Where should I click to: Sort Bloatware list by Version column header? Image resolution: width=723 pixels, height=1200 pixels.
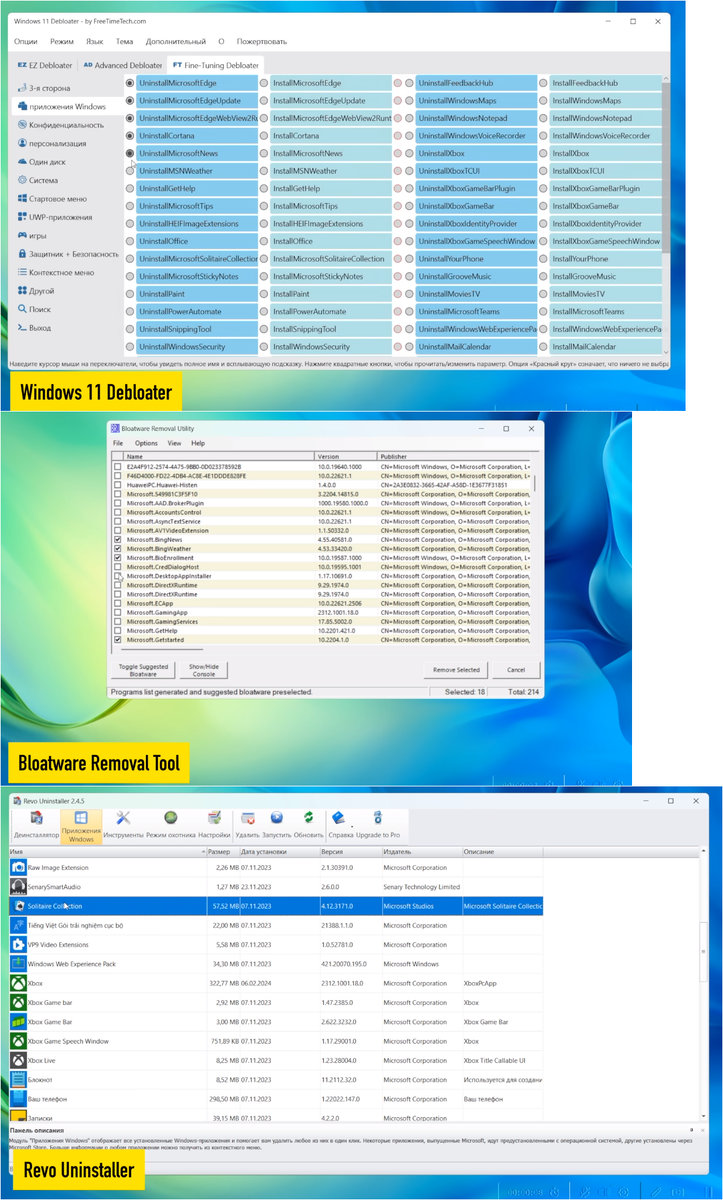(345, 455)
